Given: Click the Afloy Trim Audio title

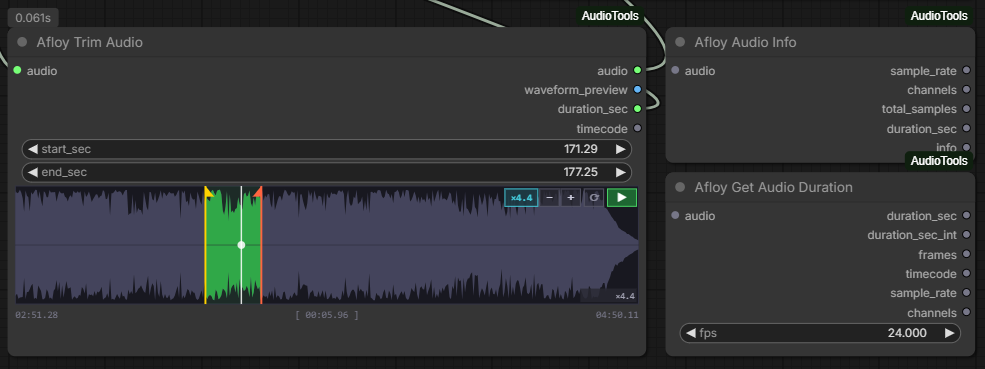Looking at the screenshot, I should 89,42.
